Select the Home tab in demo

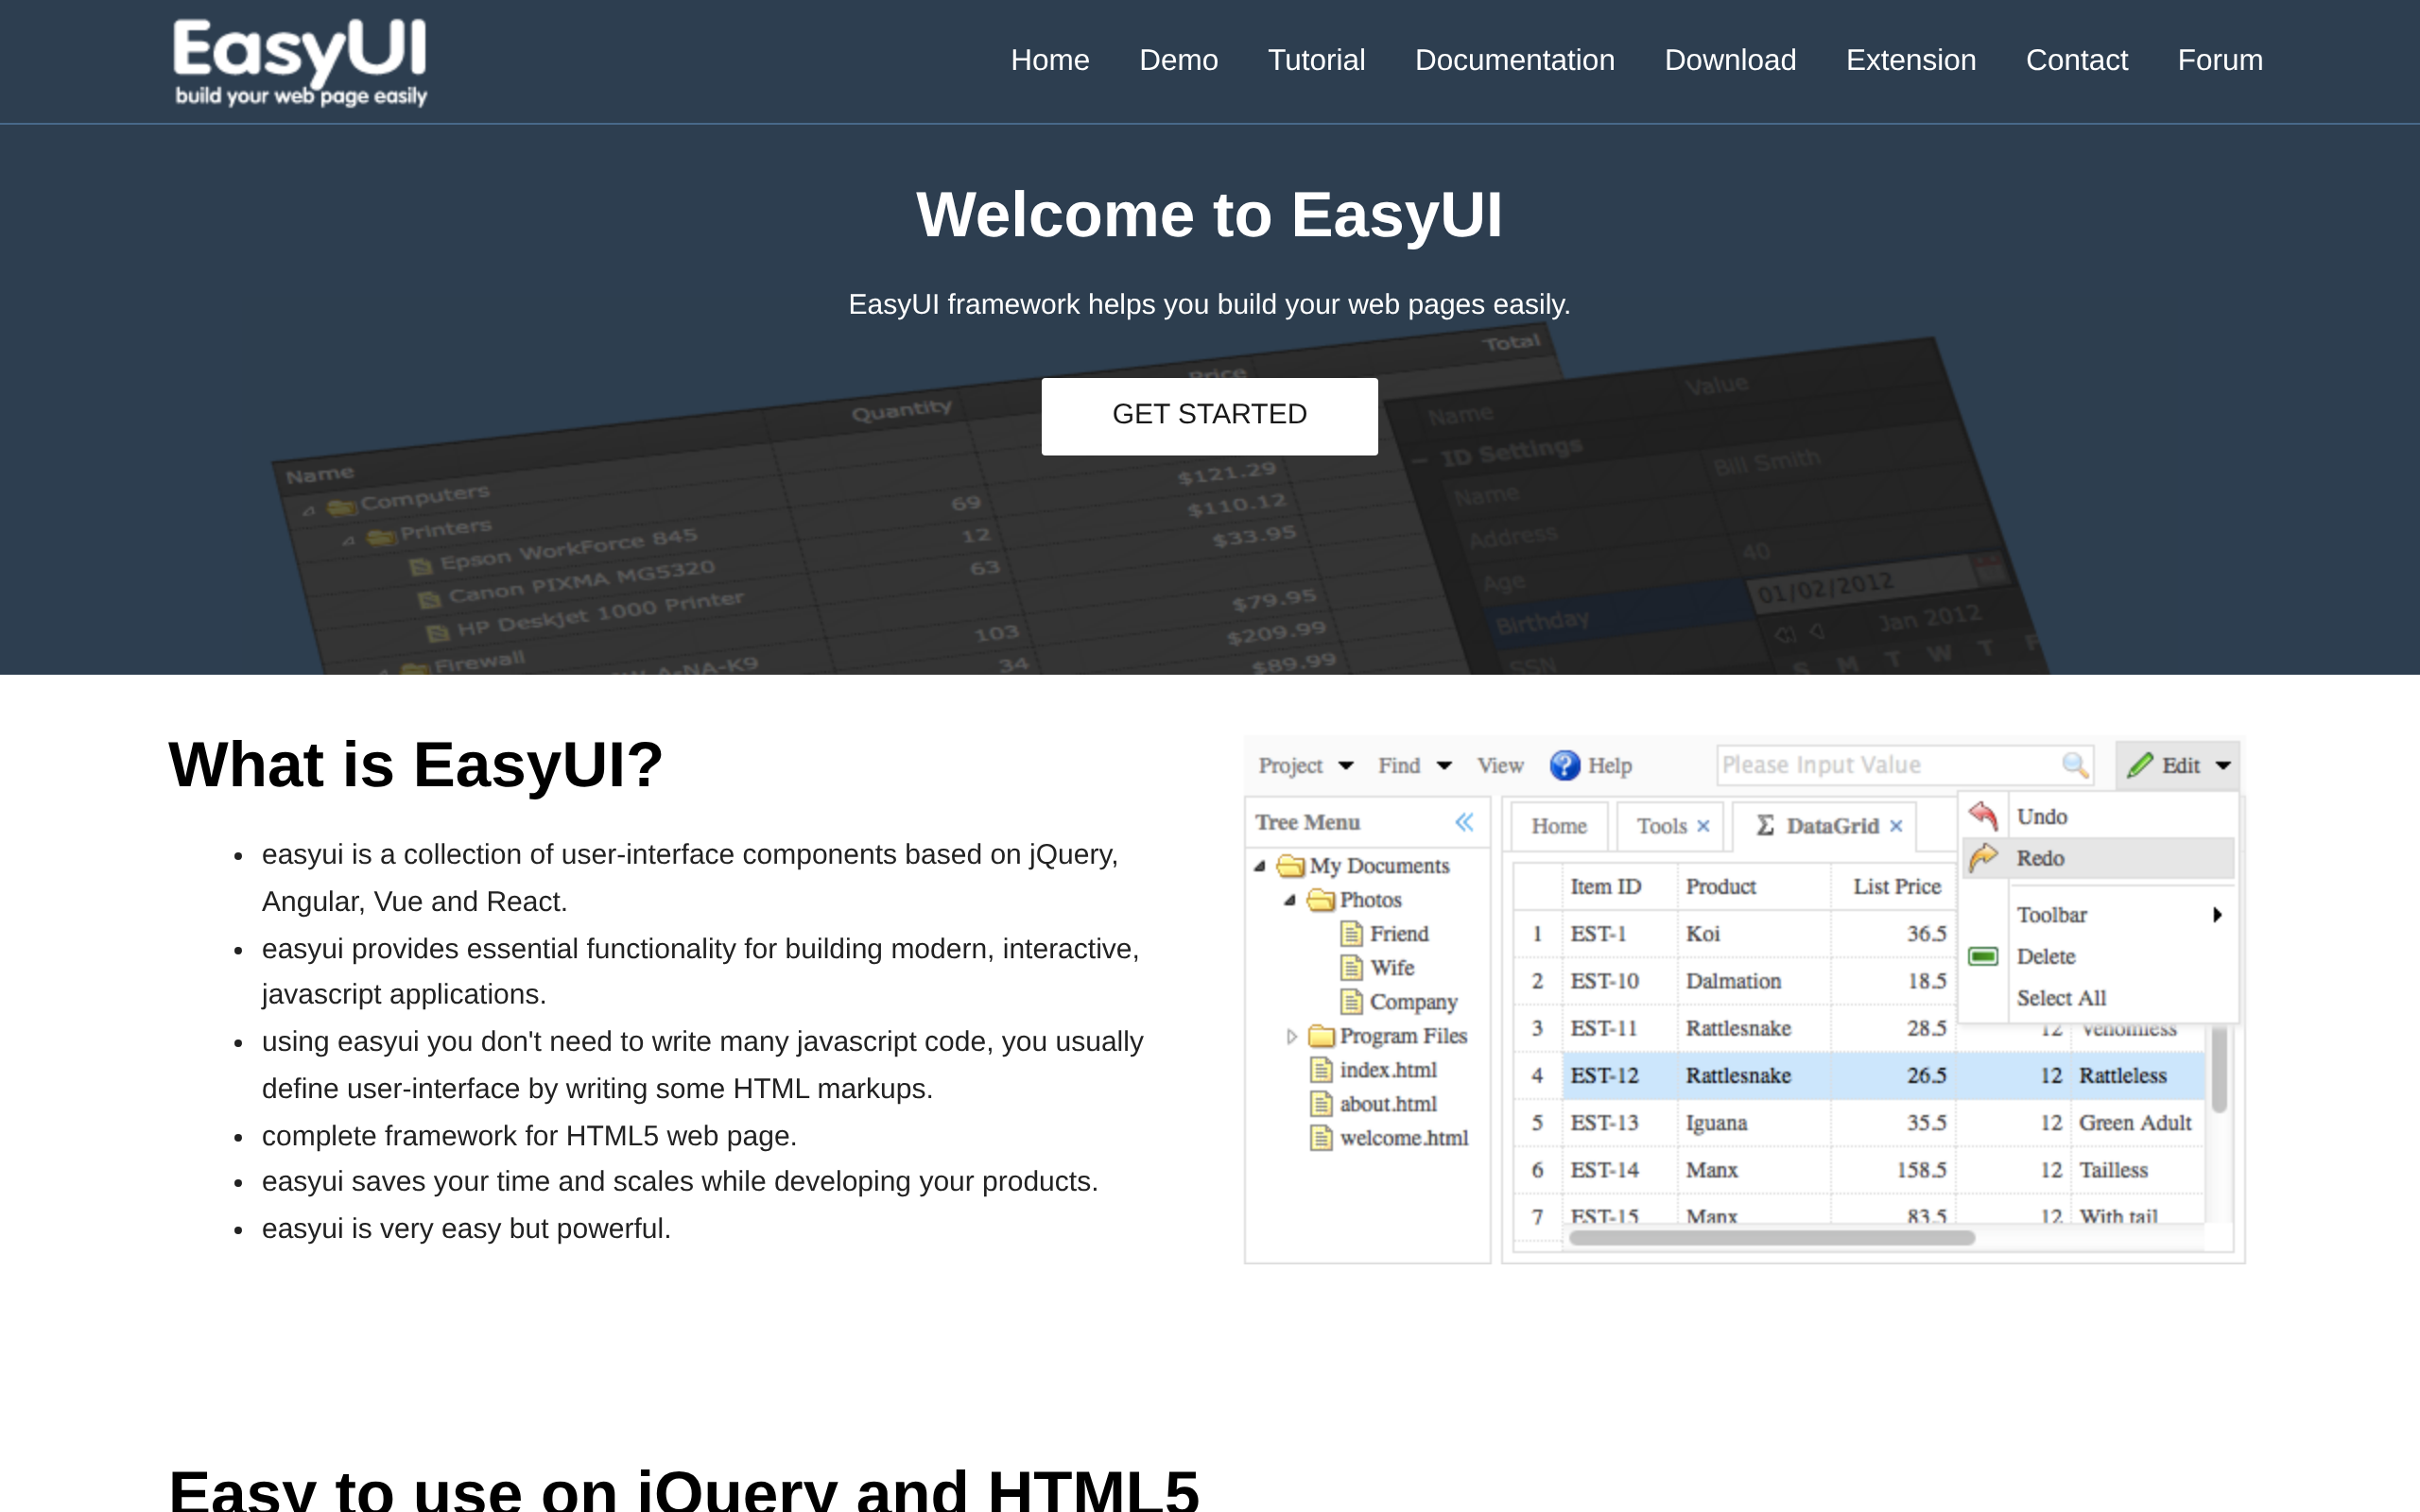1558,826
